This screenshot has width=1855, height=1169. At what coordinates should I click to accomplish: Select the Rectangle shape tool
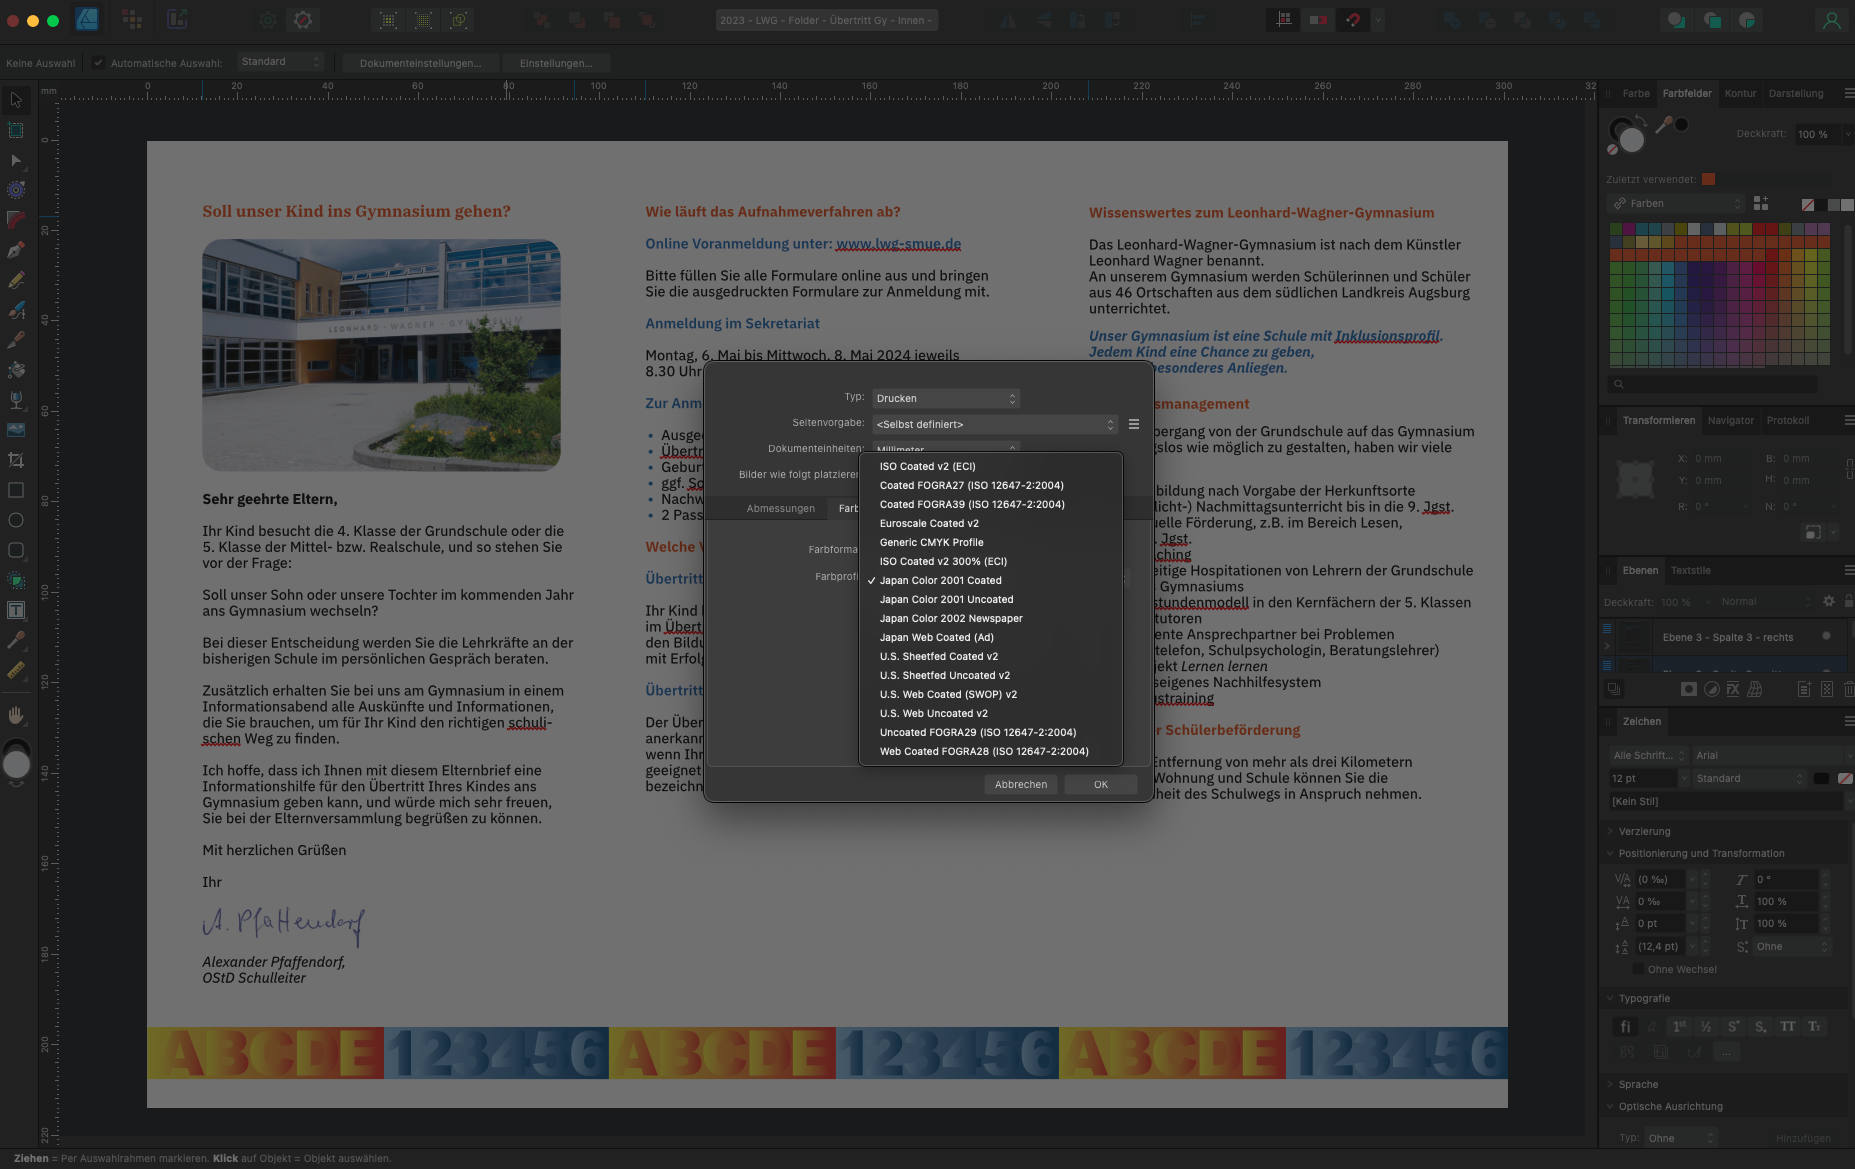(x=16, y=490)
